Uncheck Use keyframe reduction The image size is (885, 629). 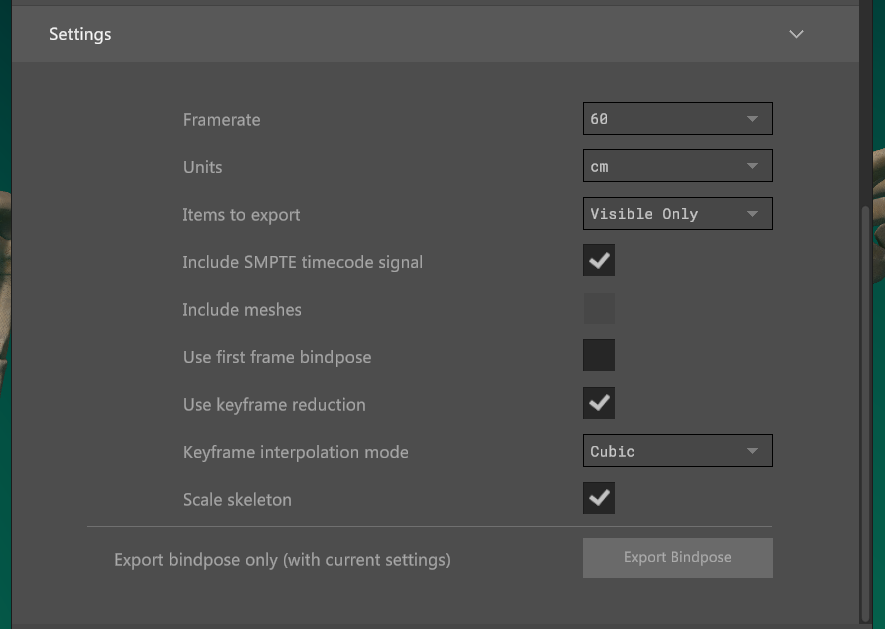tap(599, 404)
